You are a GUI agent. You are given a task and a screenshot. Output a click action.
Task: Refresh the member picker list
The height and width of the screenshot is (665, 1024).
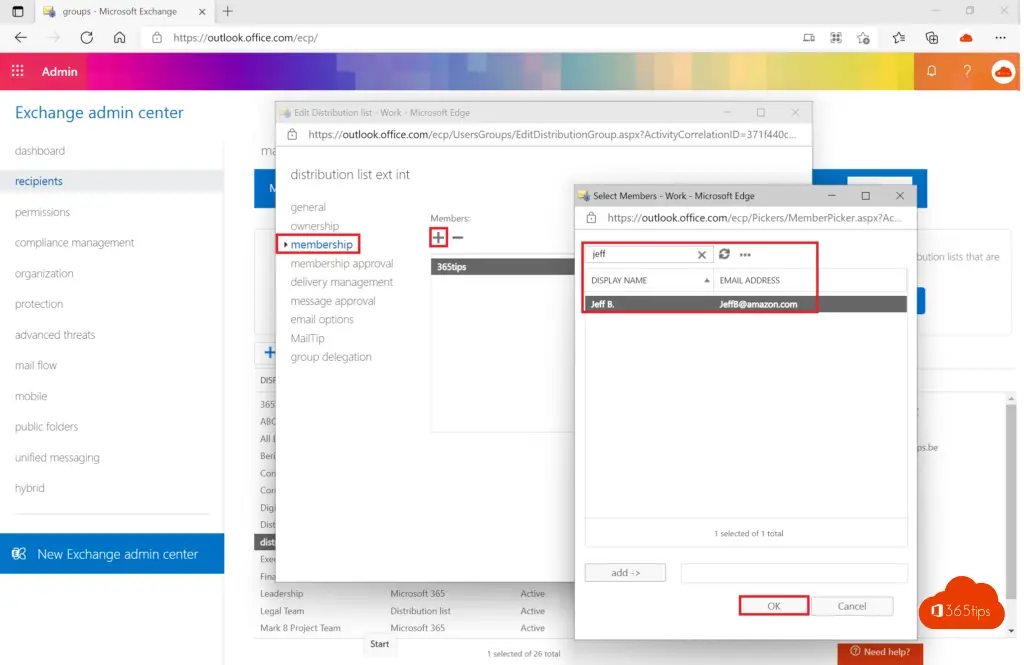[725, 255]
